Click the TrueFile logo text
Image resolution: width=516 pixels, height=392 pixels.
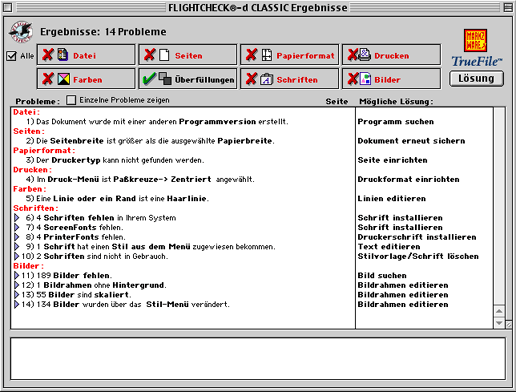coord(477,61)
